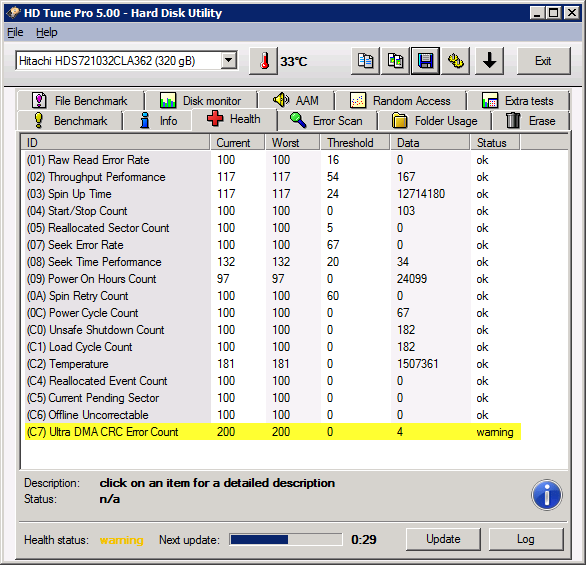Open options with the gears icon

[x=456, y=61]
